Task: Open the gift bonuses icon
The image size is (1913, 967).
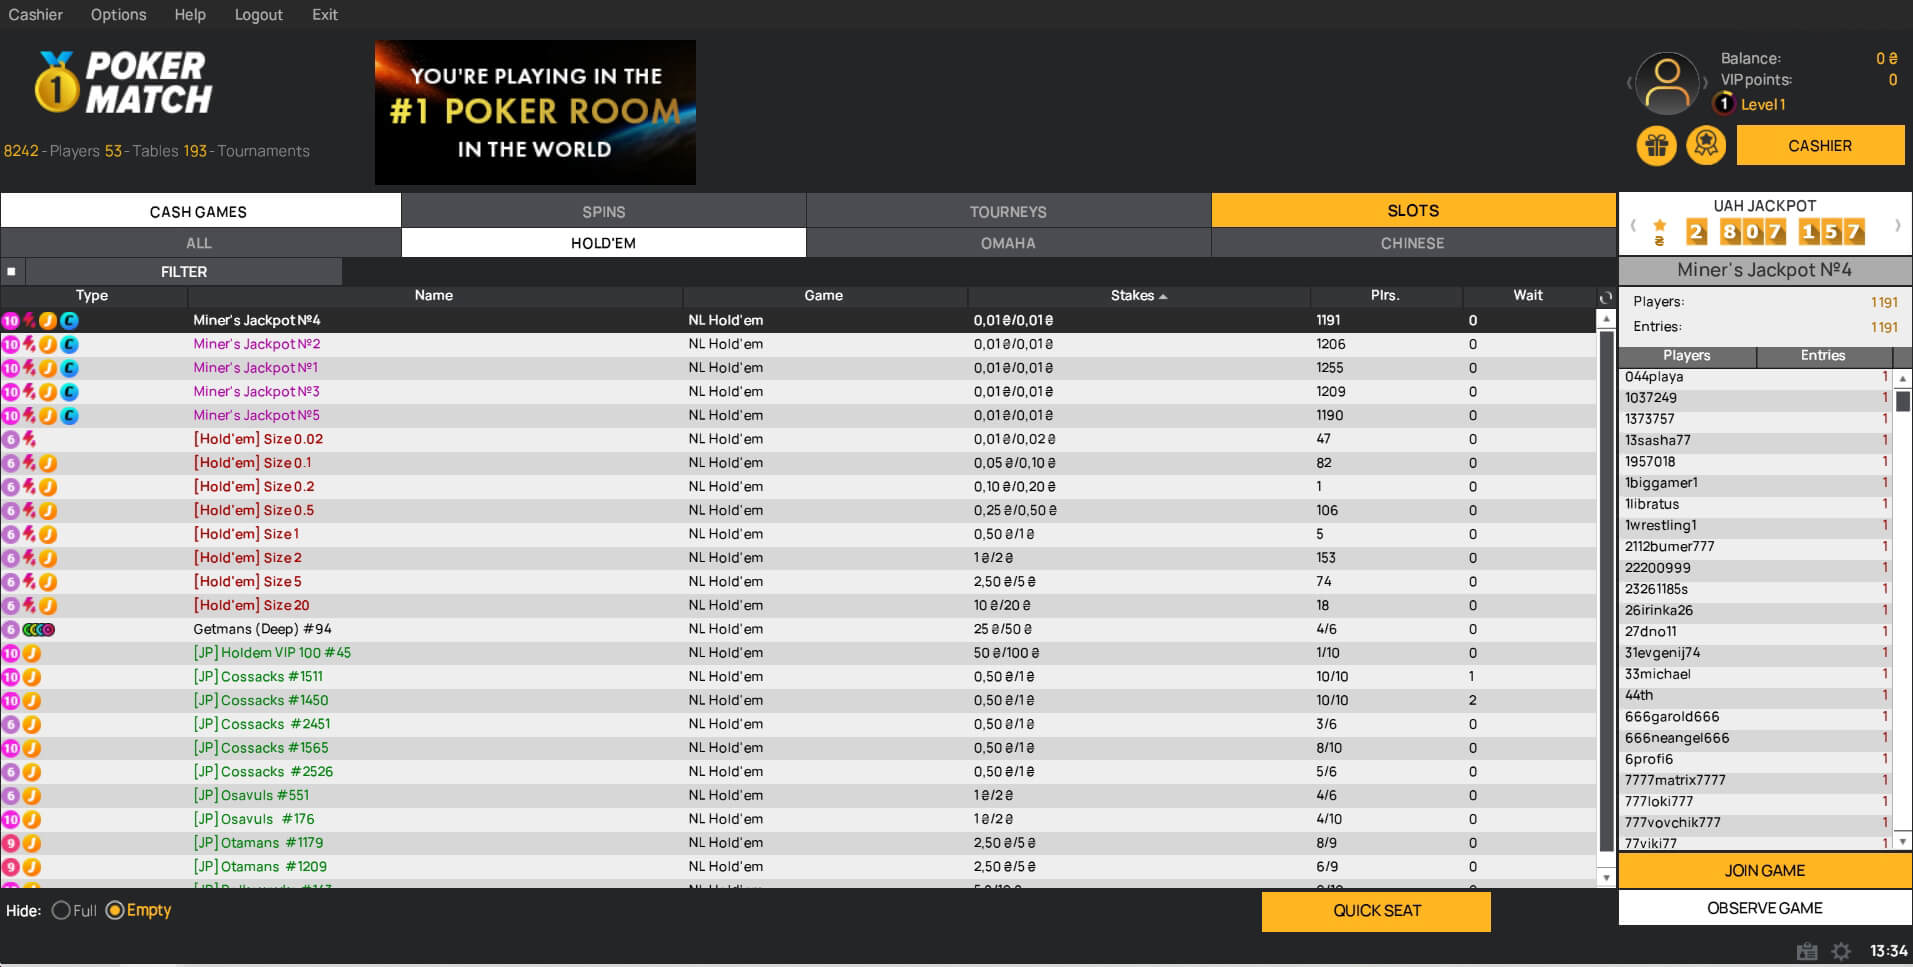Action: tap(1656, 146)
